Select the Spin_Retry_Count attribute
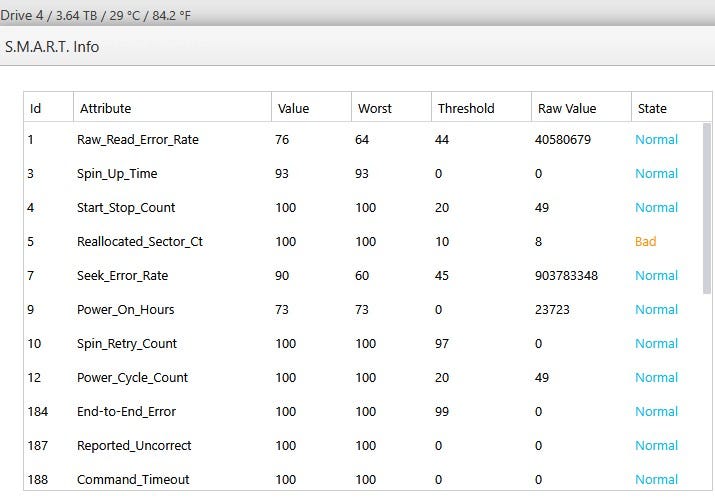 (127, 344)
